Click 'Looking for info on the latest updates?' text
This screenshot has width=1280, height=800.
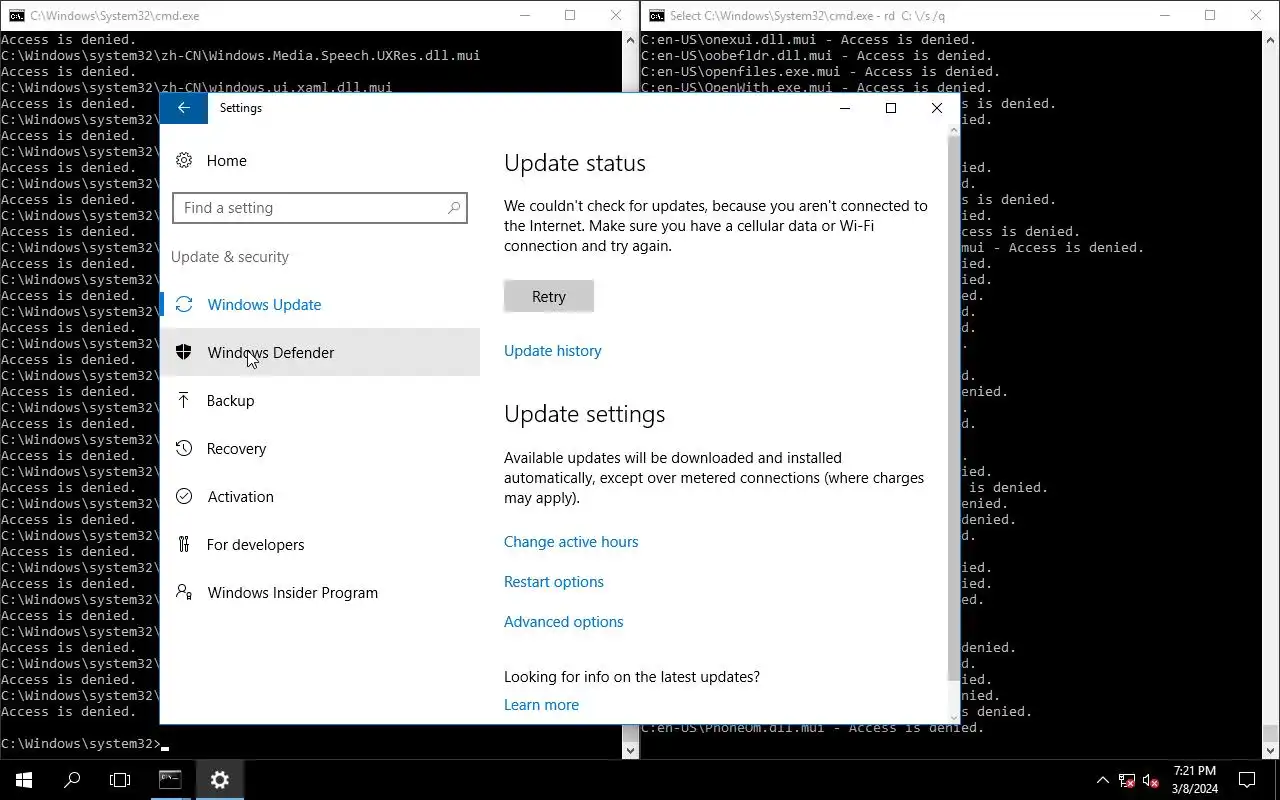pos(632,677)
